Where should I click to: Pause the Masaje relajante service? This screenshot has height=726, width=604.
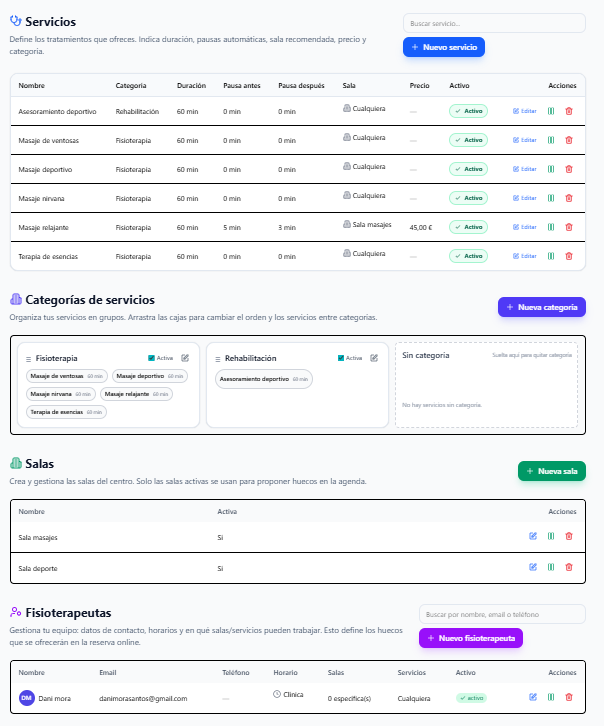click(551, 227)
